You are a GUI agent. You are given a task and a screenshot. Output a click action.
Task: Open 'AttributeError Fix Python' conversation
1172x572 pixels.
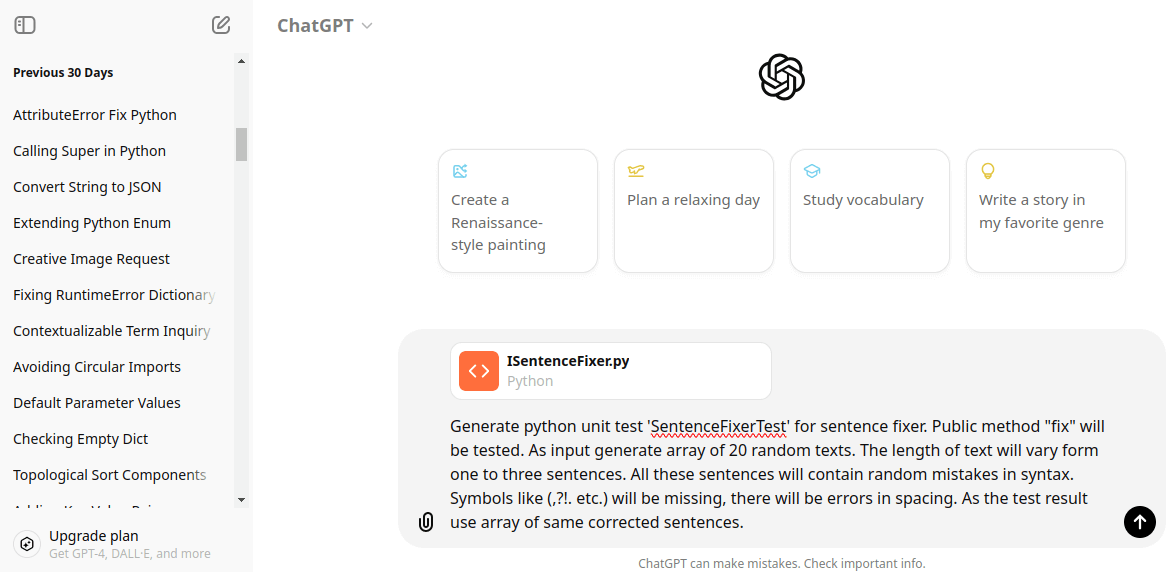(95, 115)
